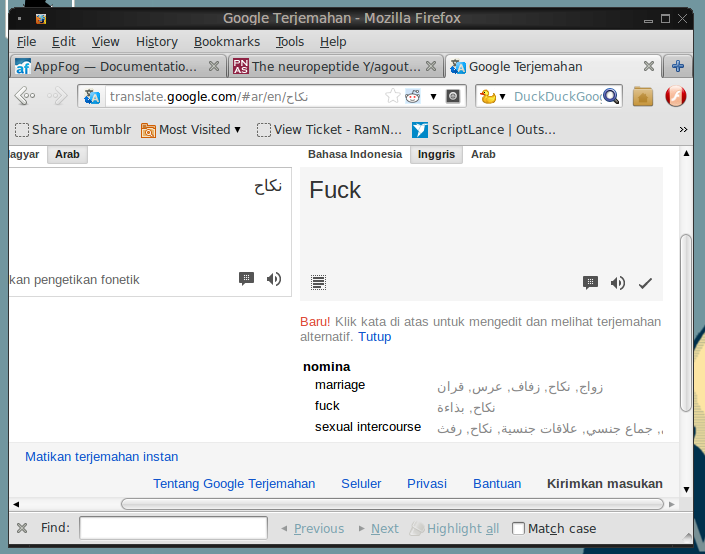Click Highlight all in Find bar
The image size is (705, 554).
tap(455, 528)
